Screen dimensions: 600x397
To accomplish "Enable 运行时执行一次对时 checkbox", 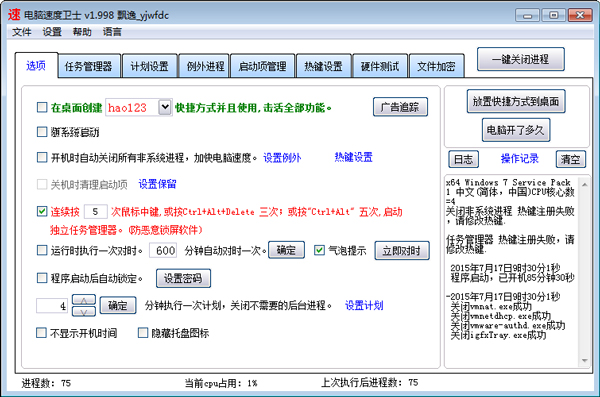I will [x=42, y=250].
